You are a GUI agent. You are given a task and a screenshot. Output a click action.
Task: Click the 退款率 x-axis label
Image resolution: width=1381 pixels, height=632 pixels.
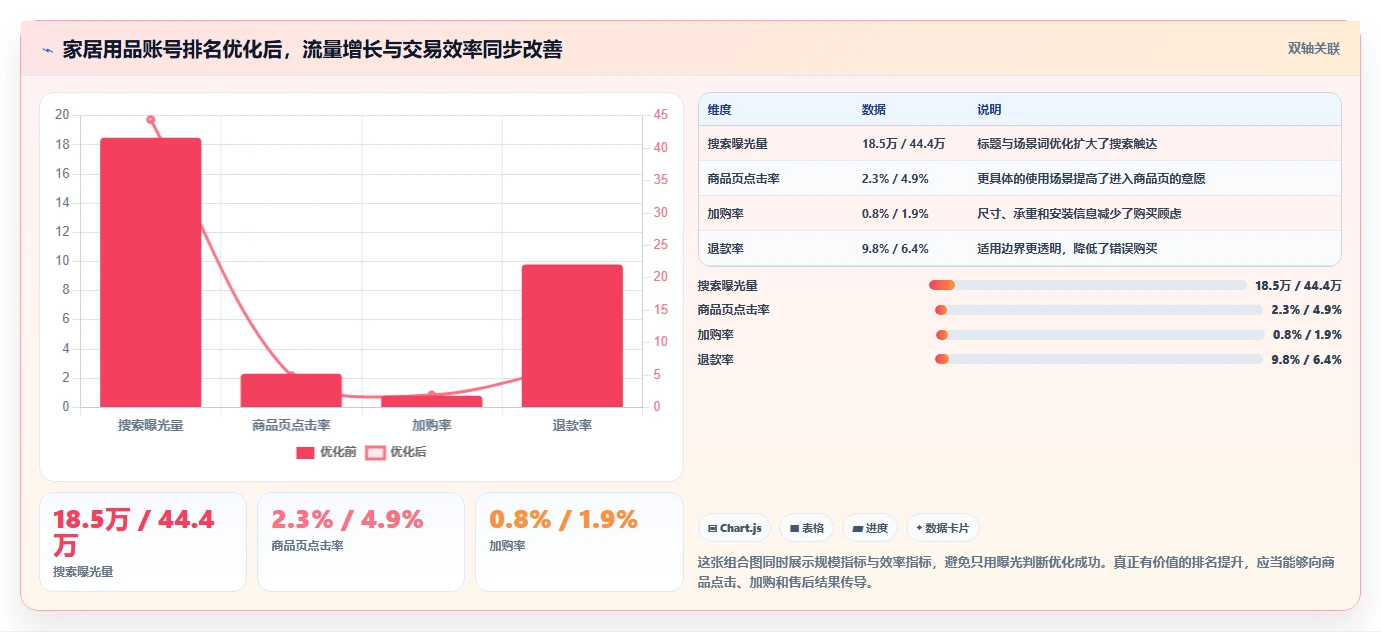point(572,425)
